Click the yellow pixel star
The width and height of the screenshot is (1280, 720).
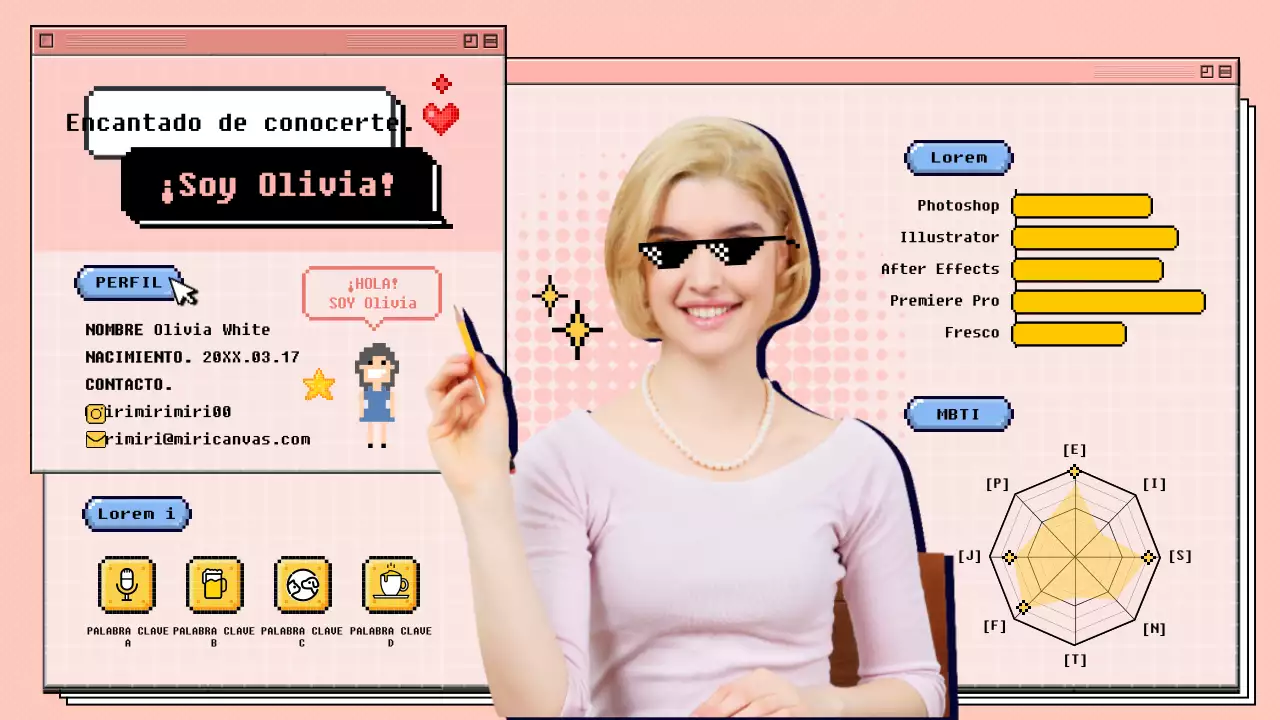click(x=319, y=385)
